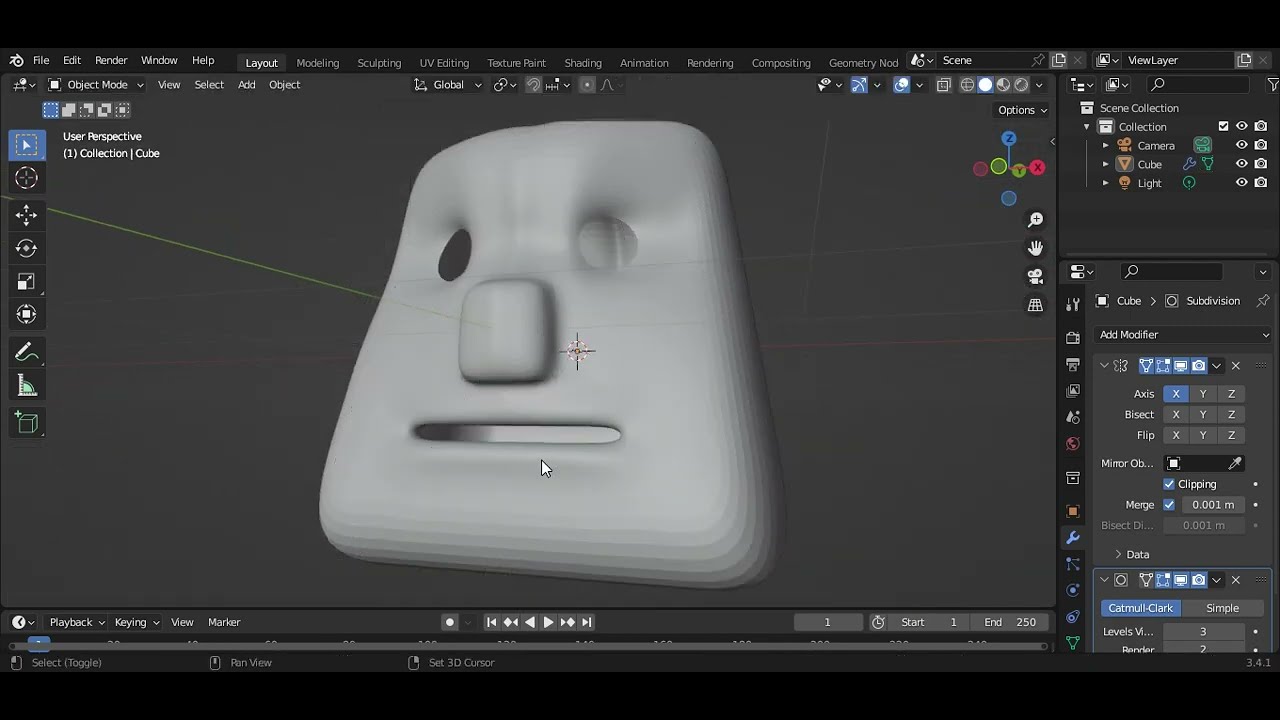Open the Render menu

[111, 61]
